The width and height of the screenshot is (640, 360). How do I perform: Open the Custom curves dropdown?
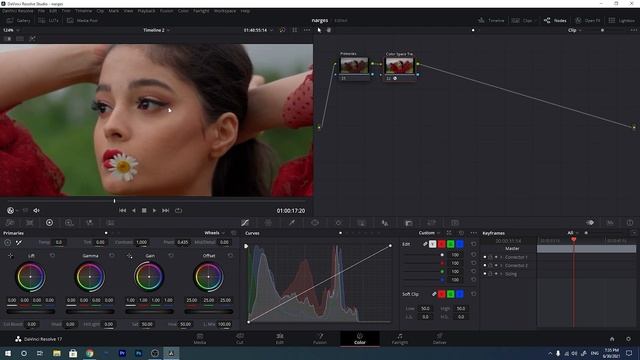[x=429, y=233]
